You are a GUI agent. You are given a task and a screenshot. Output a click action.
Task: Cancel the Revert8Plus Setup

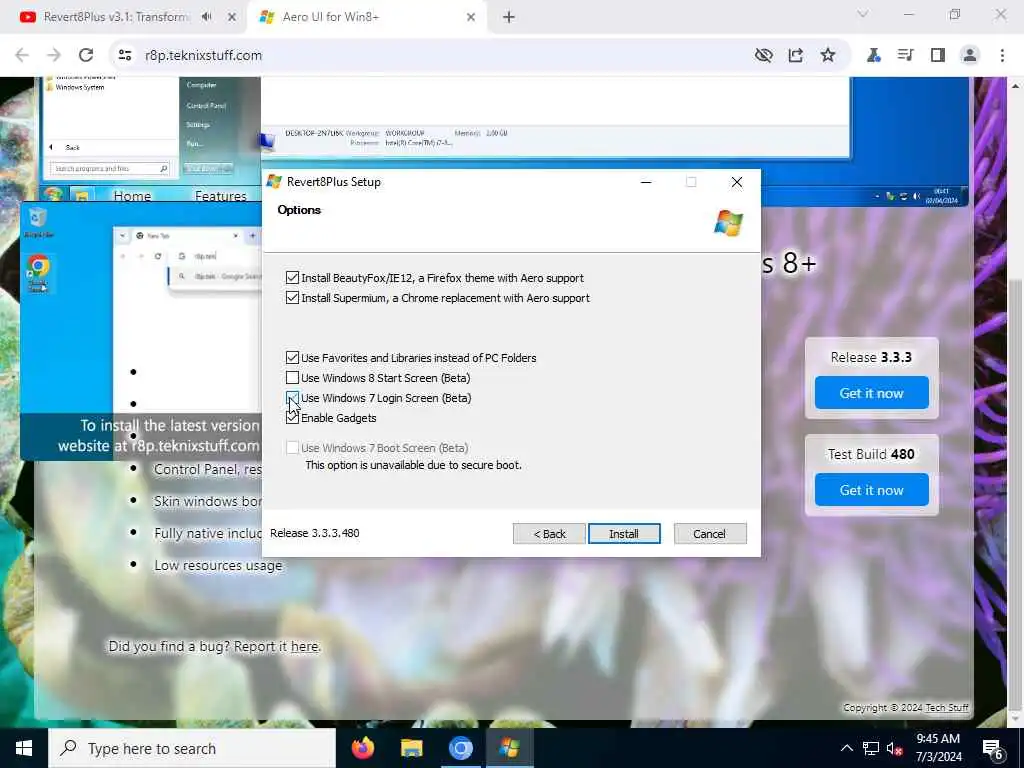710,534
